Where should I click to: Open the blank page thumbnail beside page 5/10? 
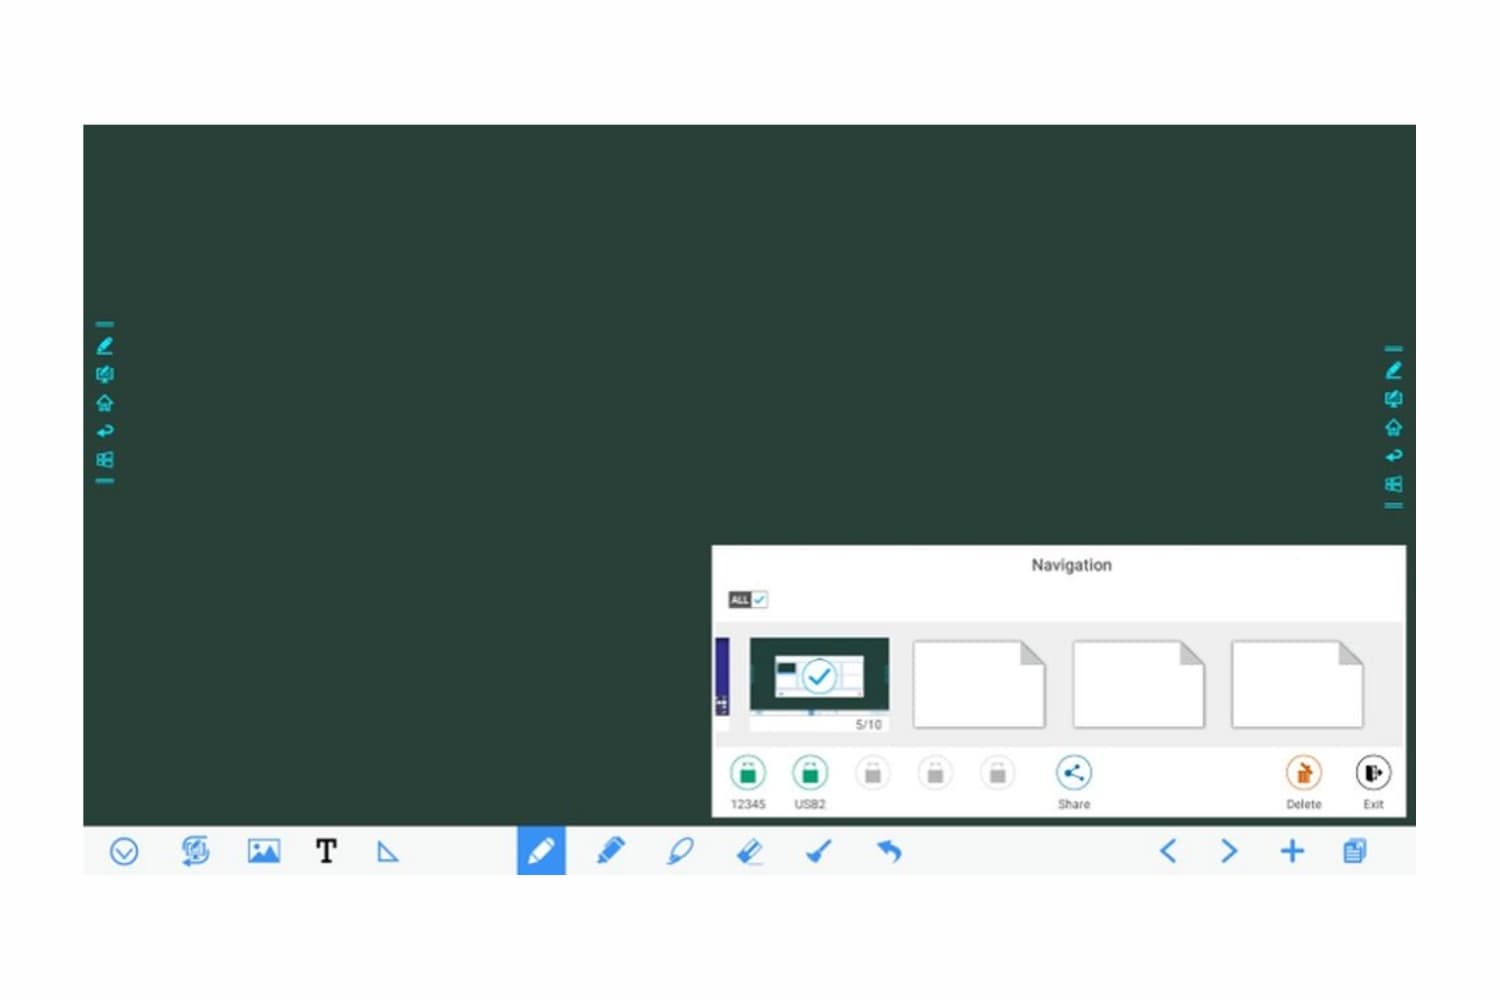pyautogui.click(x=979, y=684)
